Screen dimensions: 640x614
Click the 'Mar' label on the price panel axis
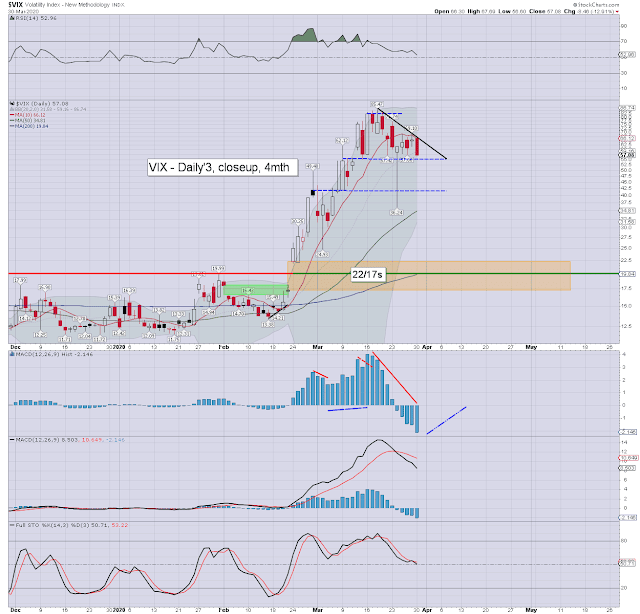point(318,347)
